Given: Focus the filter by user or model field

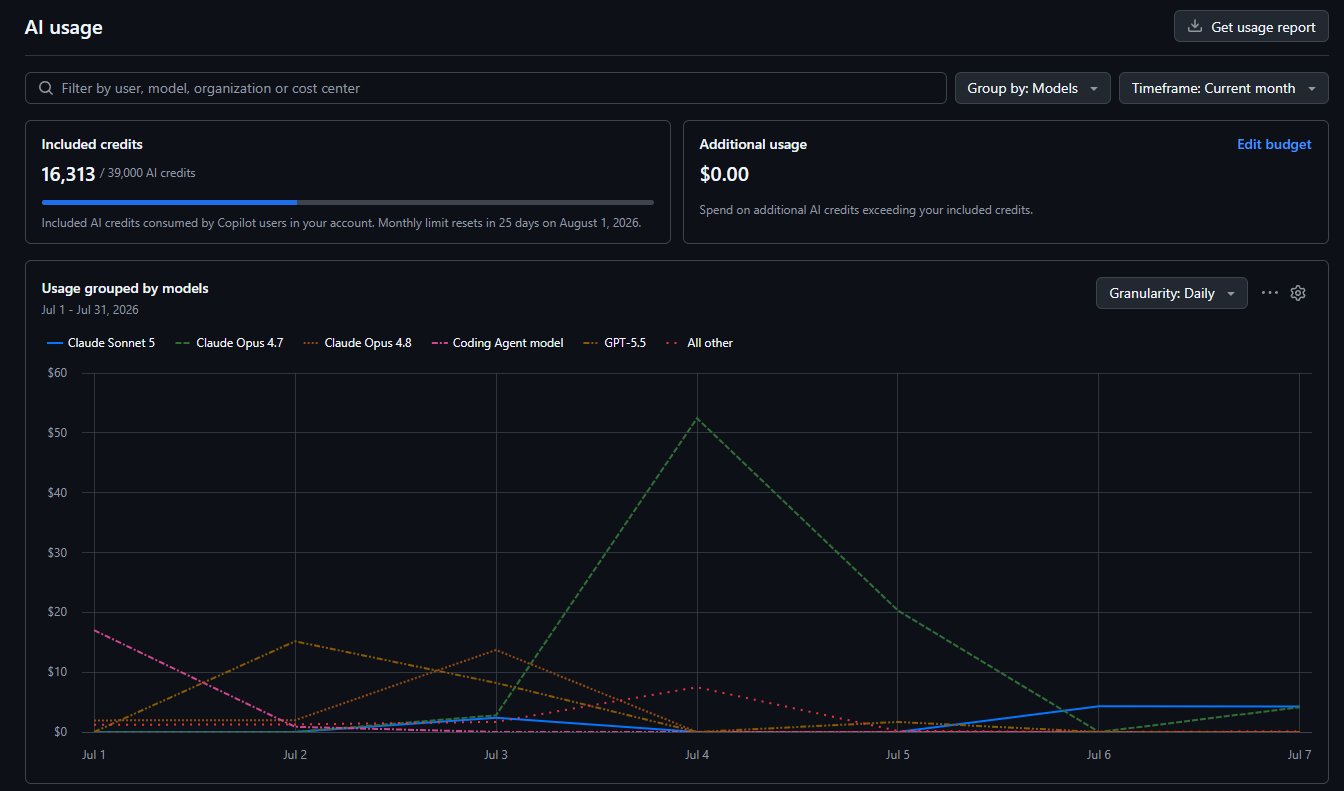Looking at the screenshot, I should coord(486,88).
